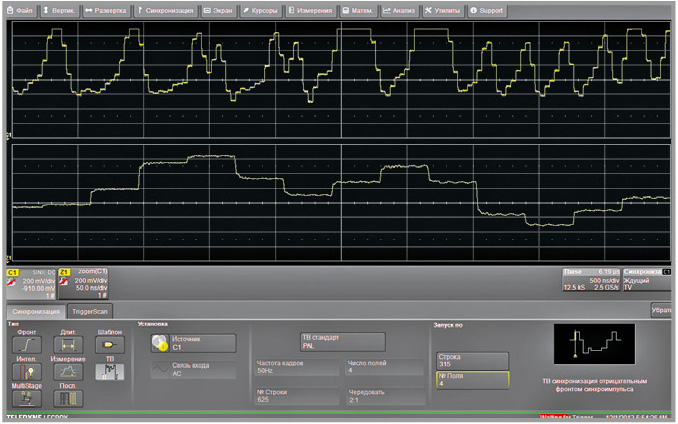Pick the MultiStage trigger icon

[x=27, y=397]
